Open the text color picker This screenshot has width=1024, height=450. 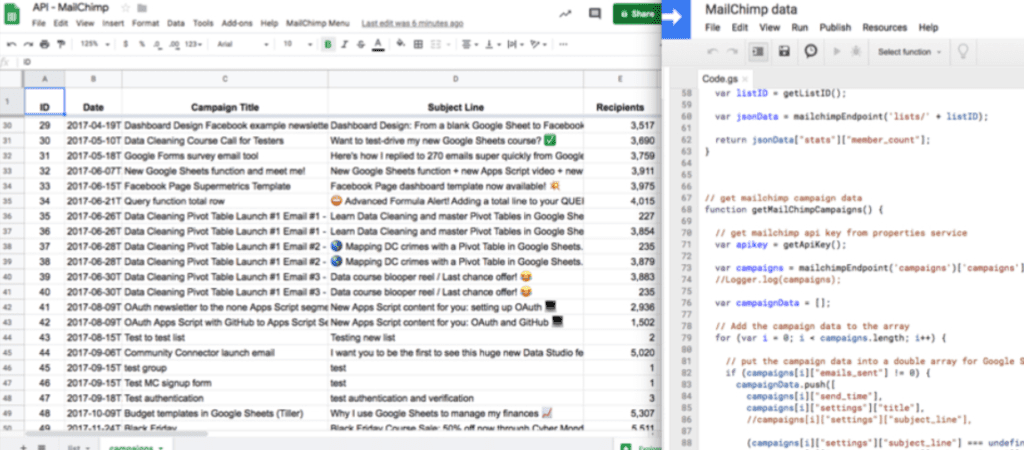point(377,44)
